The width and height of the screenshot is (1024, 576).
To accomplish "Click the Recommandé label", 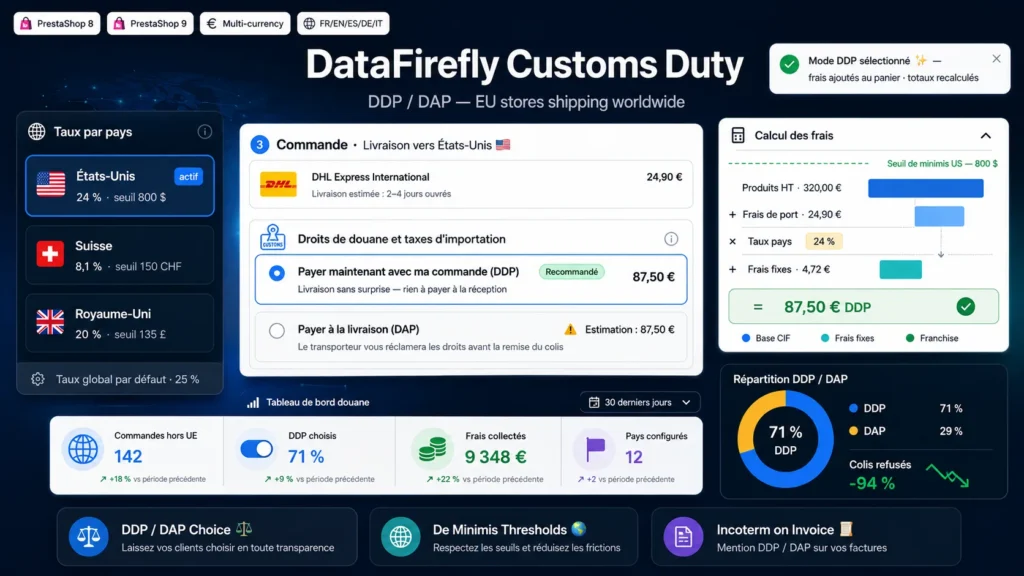I will coord(571,272).
